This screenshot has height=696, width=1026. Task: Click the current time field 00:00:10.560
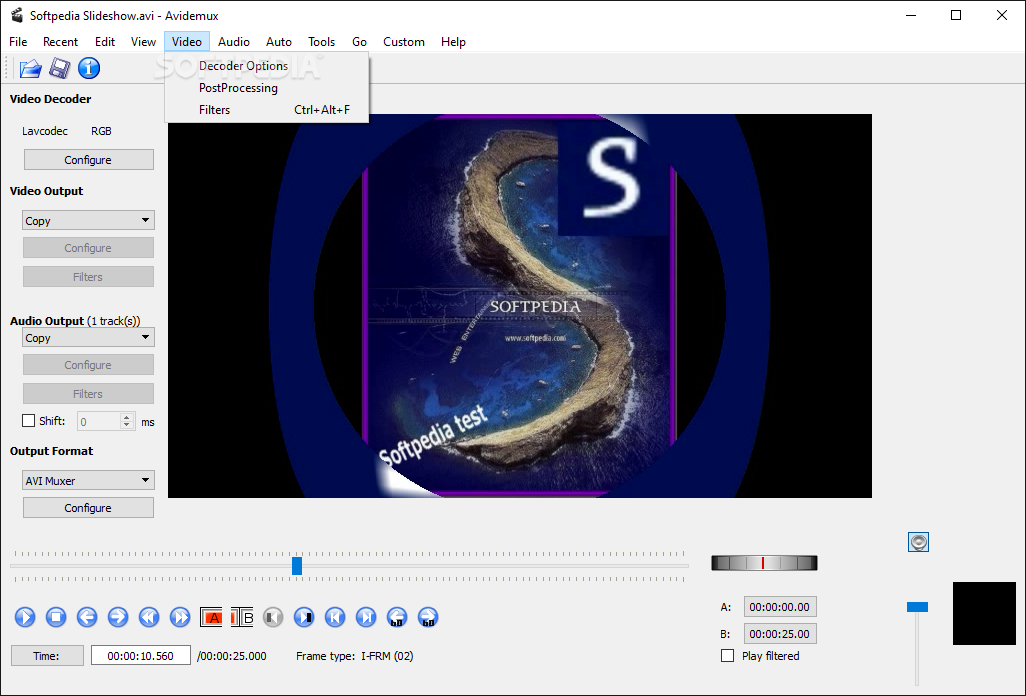click(x=141, y=655)
